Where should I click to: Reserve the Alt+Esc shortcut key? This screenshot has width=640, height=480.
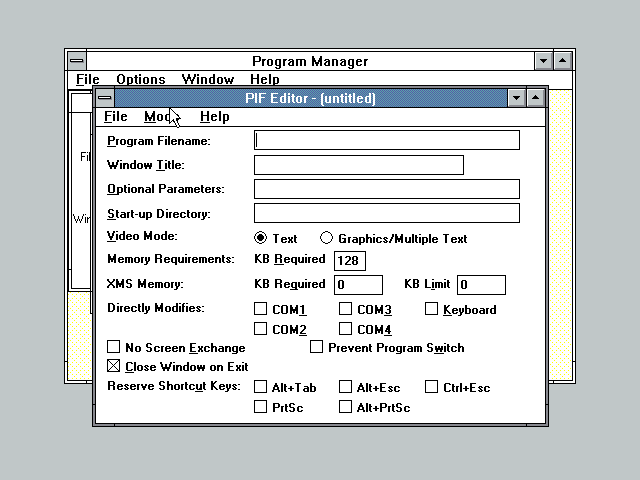point(345,387)
